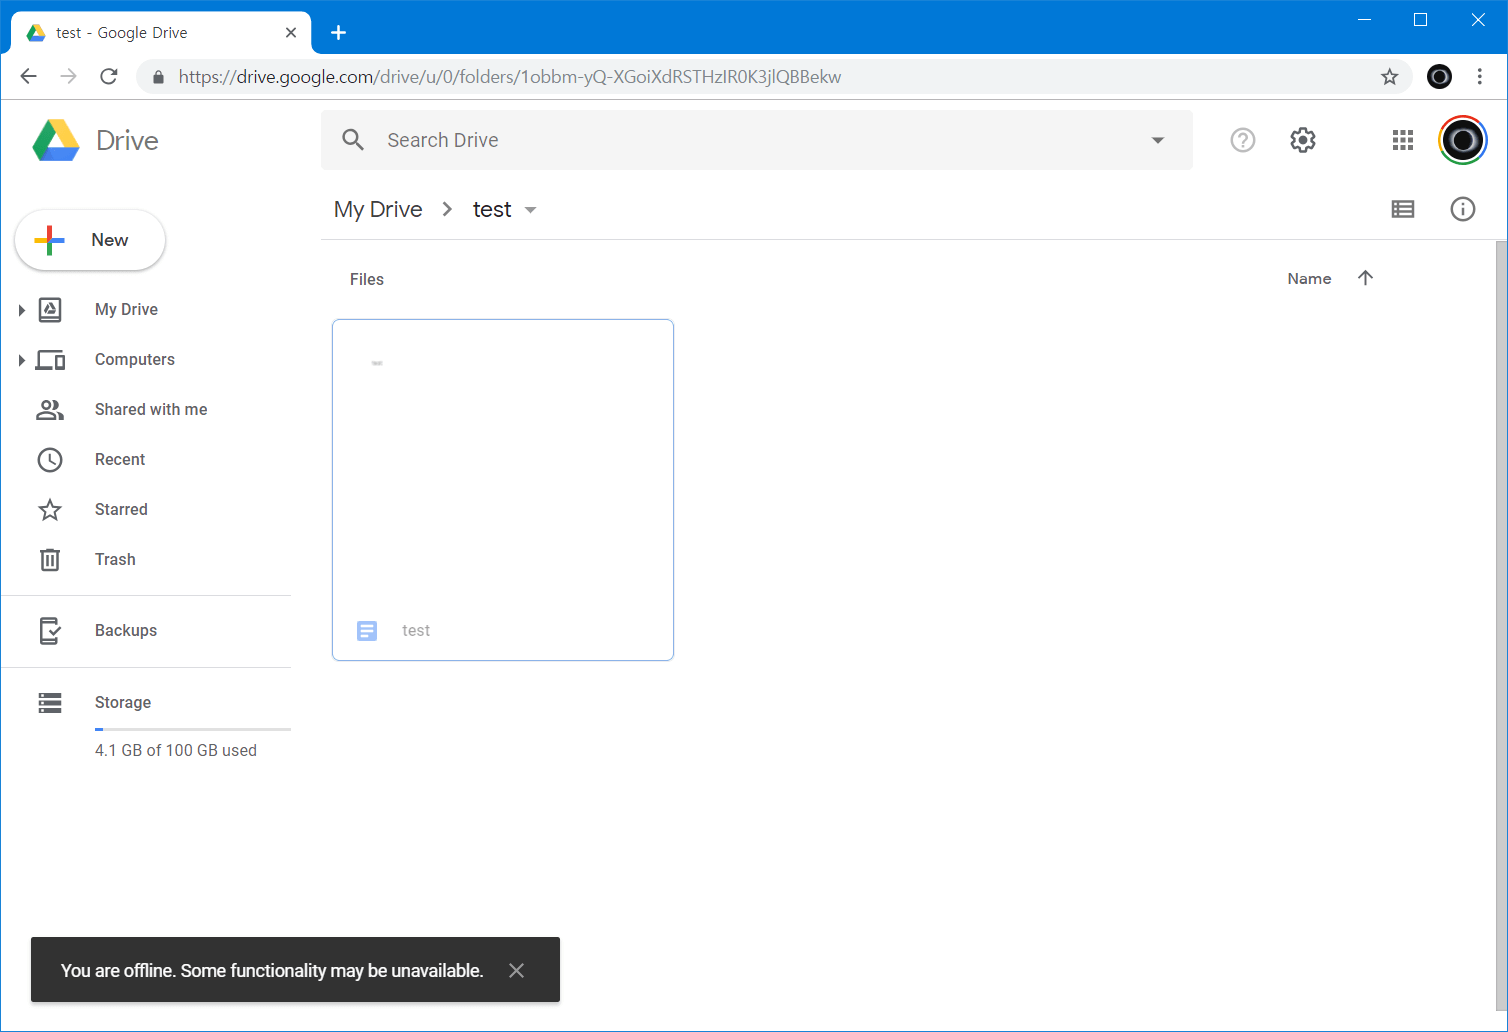Go to Shared with me

tap(150, 410)
